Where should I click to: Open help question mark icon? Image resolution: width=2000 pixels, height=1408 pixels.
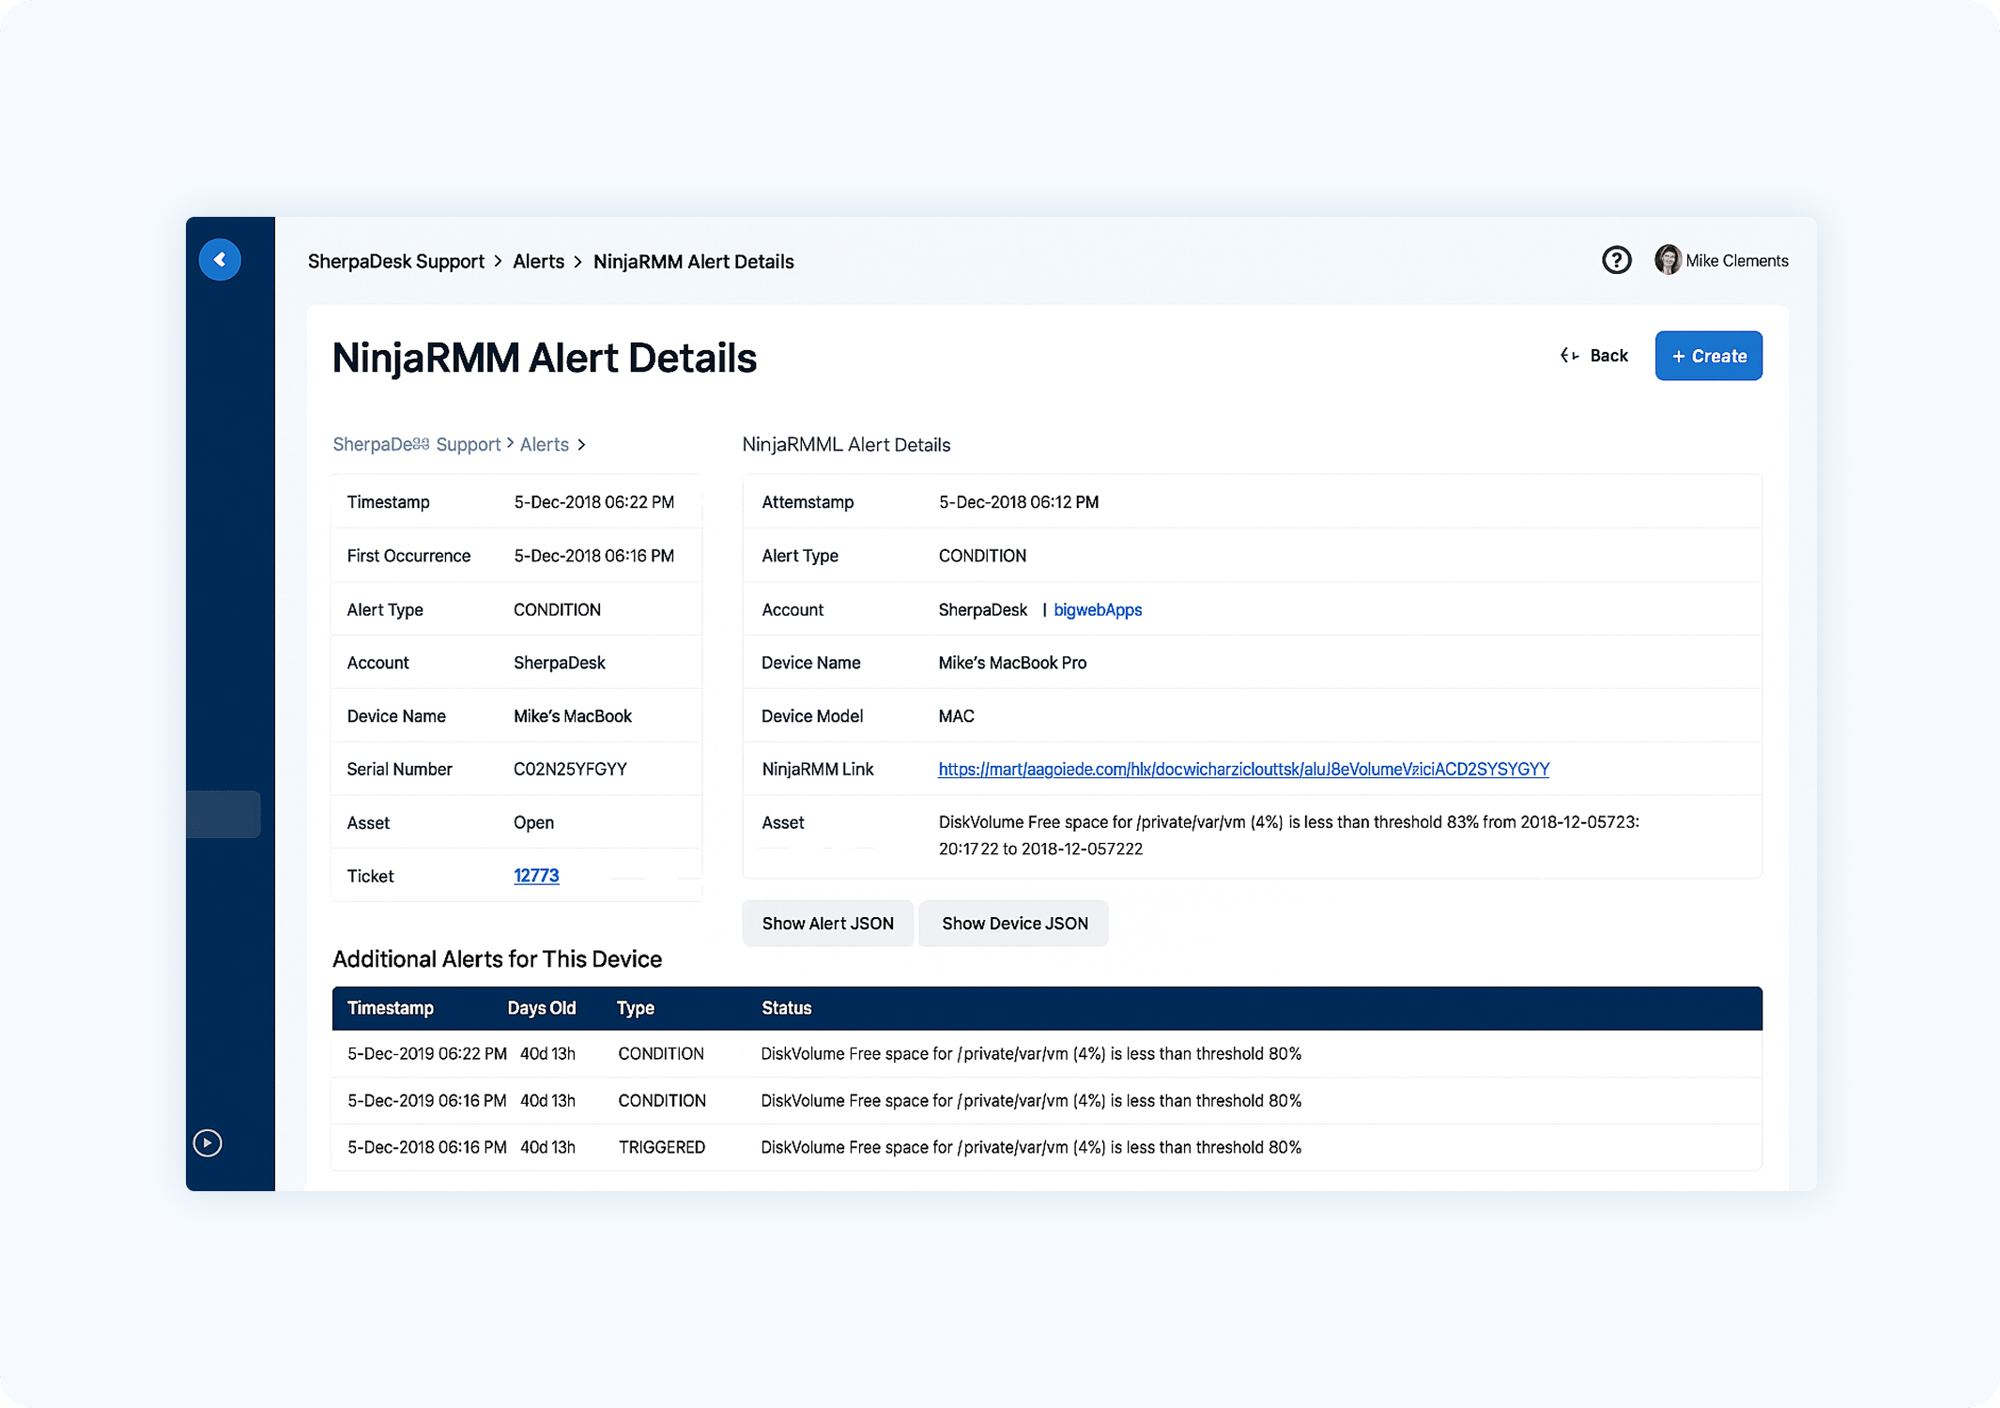tap(1616, 260)
